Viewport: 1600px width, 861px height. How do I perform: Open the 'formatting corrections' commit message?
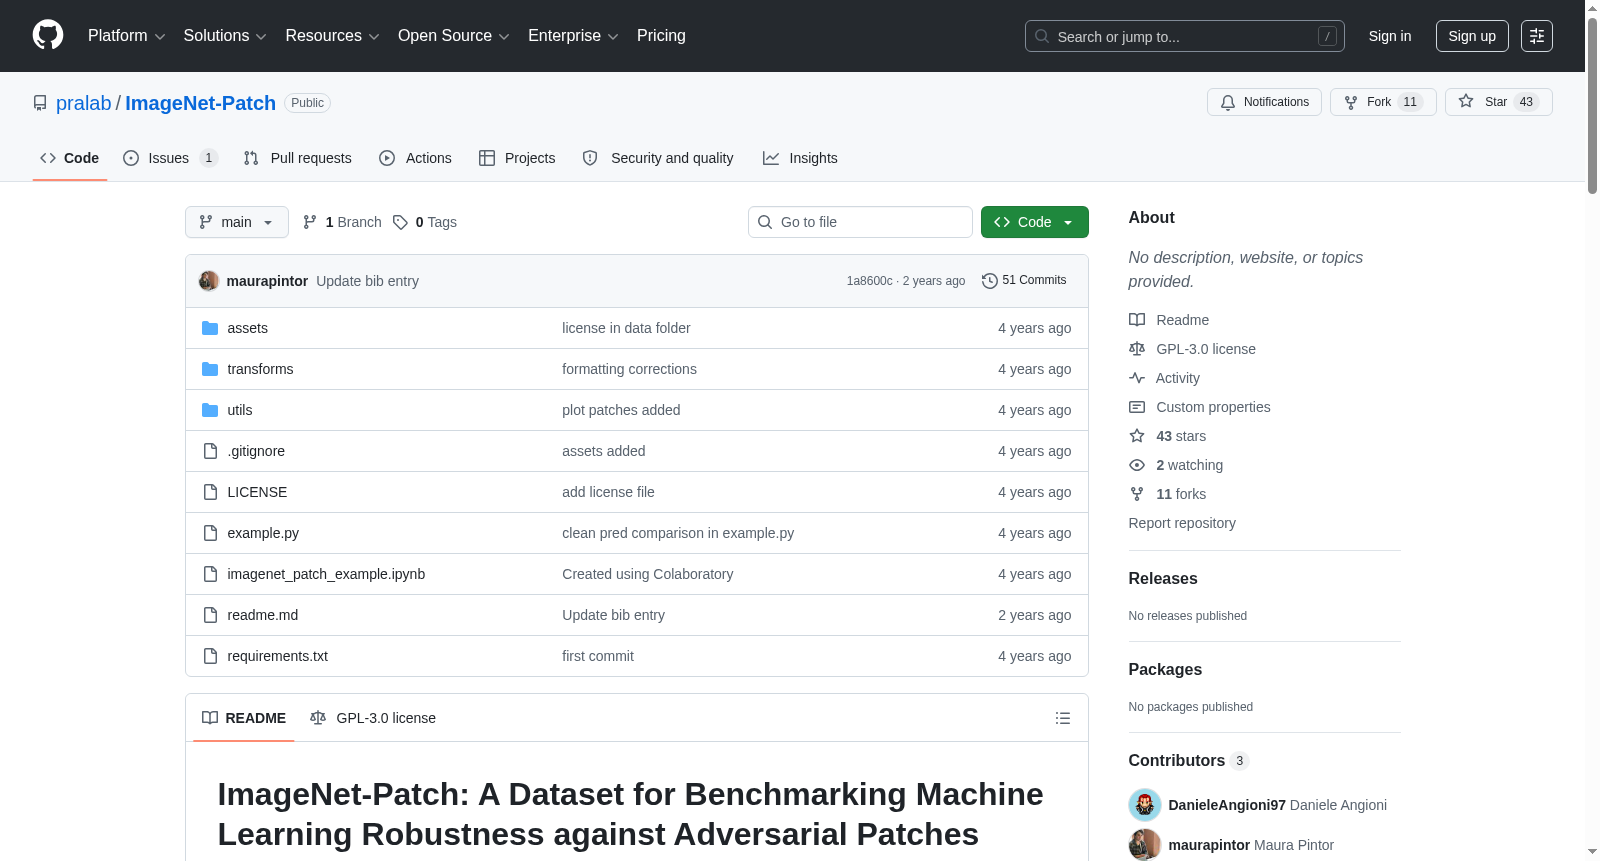(x=629, y=369)
